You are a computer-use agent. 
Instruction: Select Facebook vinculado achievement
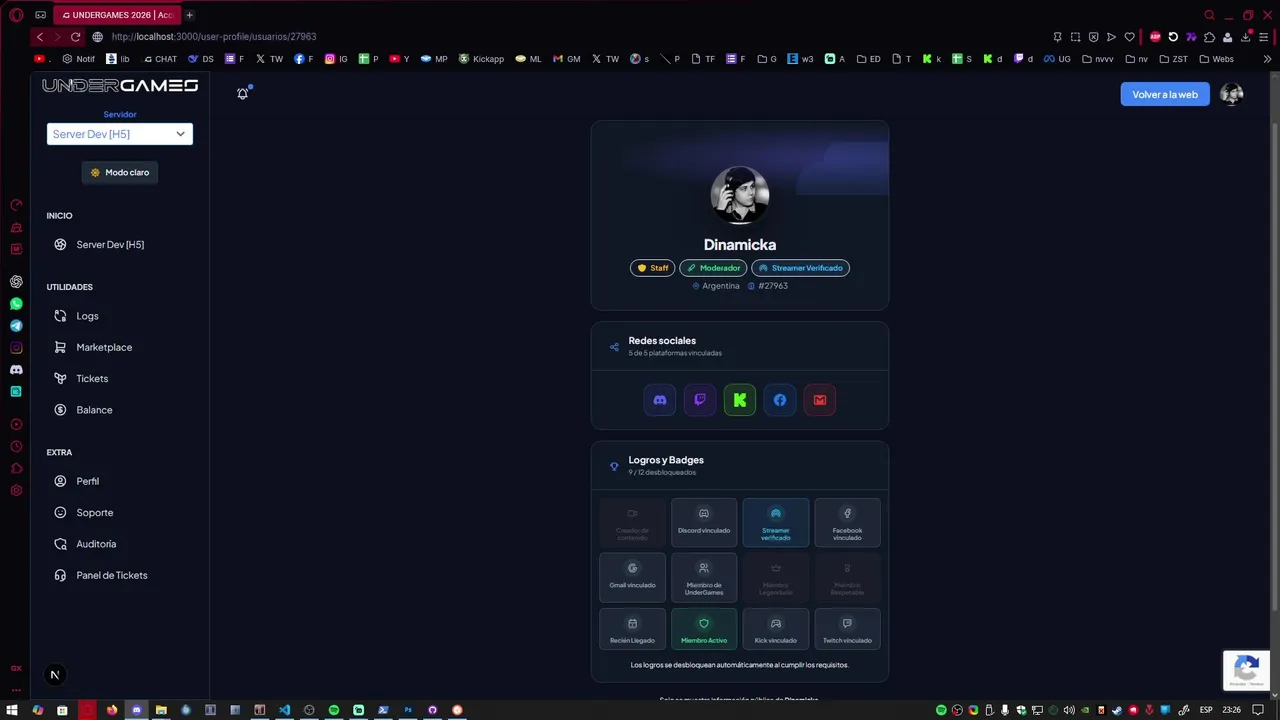coord(847,522)
